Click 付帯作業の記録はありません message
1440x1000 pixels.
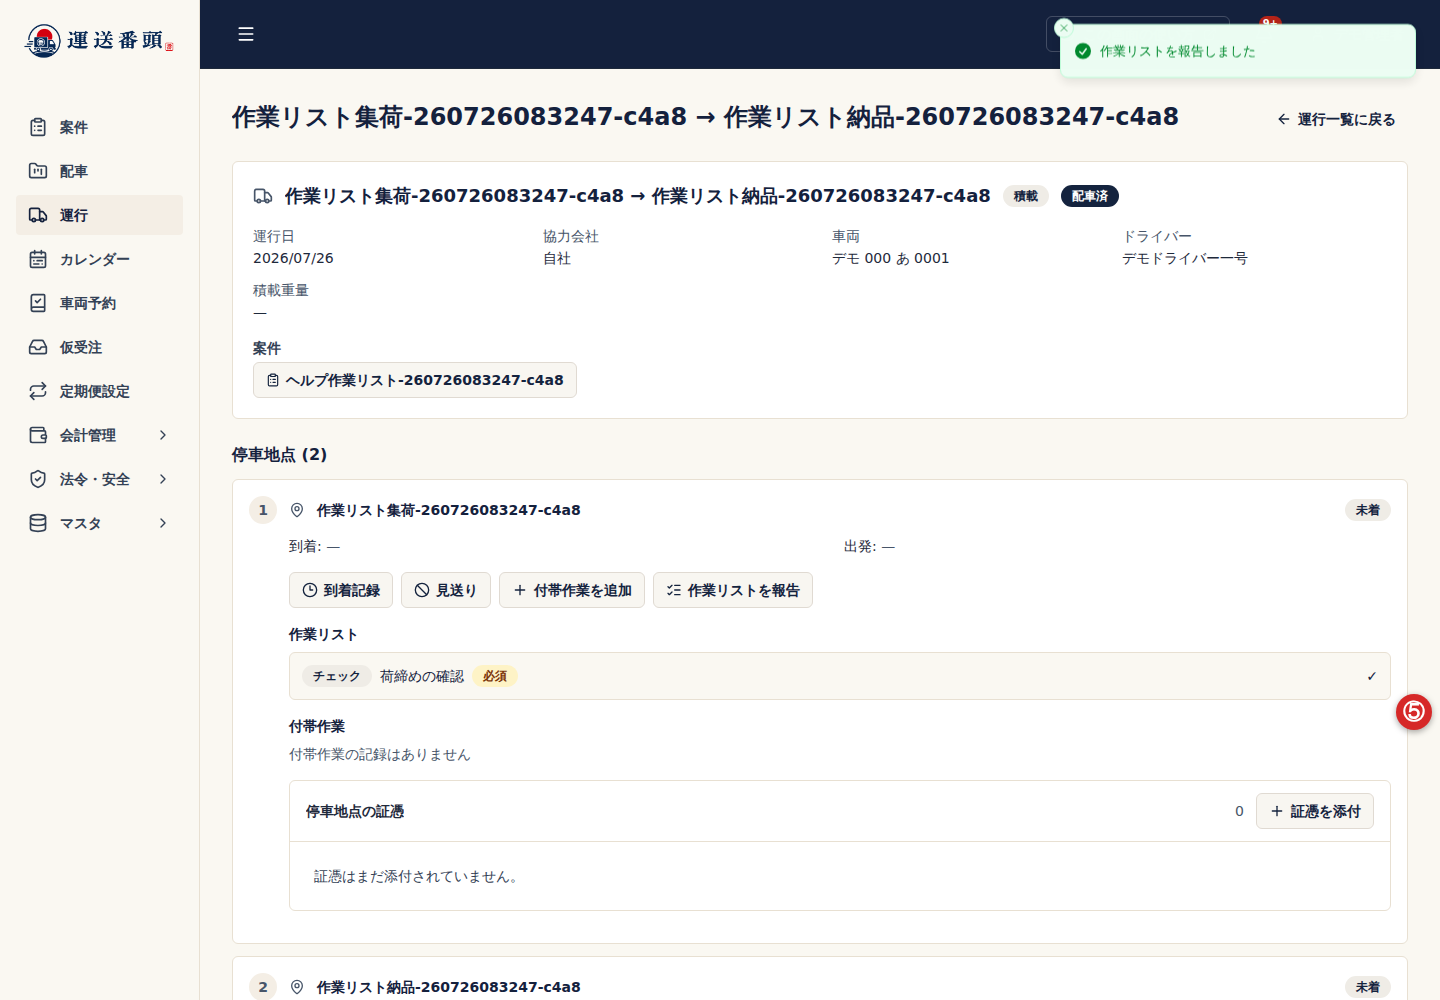pyautogui.click(x=380, y=754)
